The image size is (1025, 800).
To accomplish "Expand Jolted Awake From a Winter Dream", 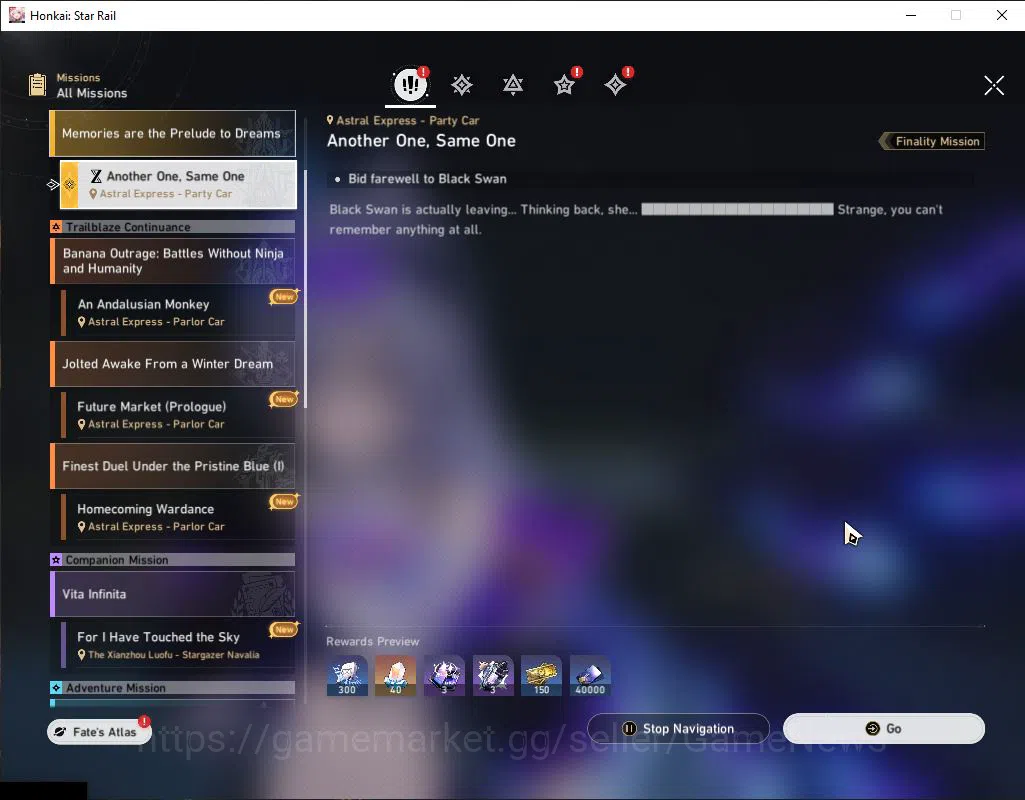I will coord(173,363).
